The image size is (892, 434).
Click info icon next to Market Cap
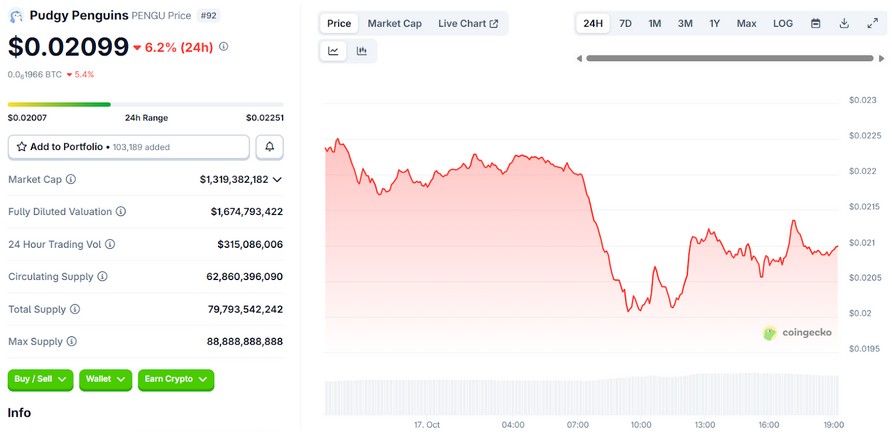(71, 180)
